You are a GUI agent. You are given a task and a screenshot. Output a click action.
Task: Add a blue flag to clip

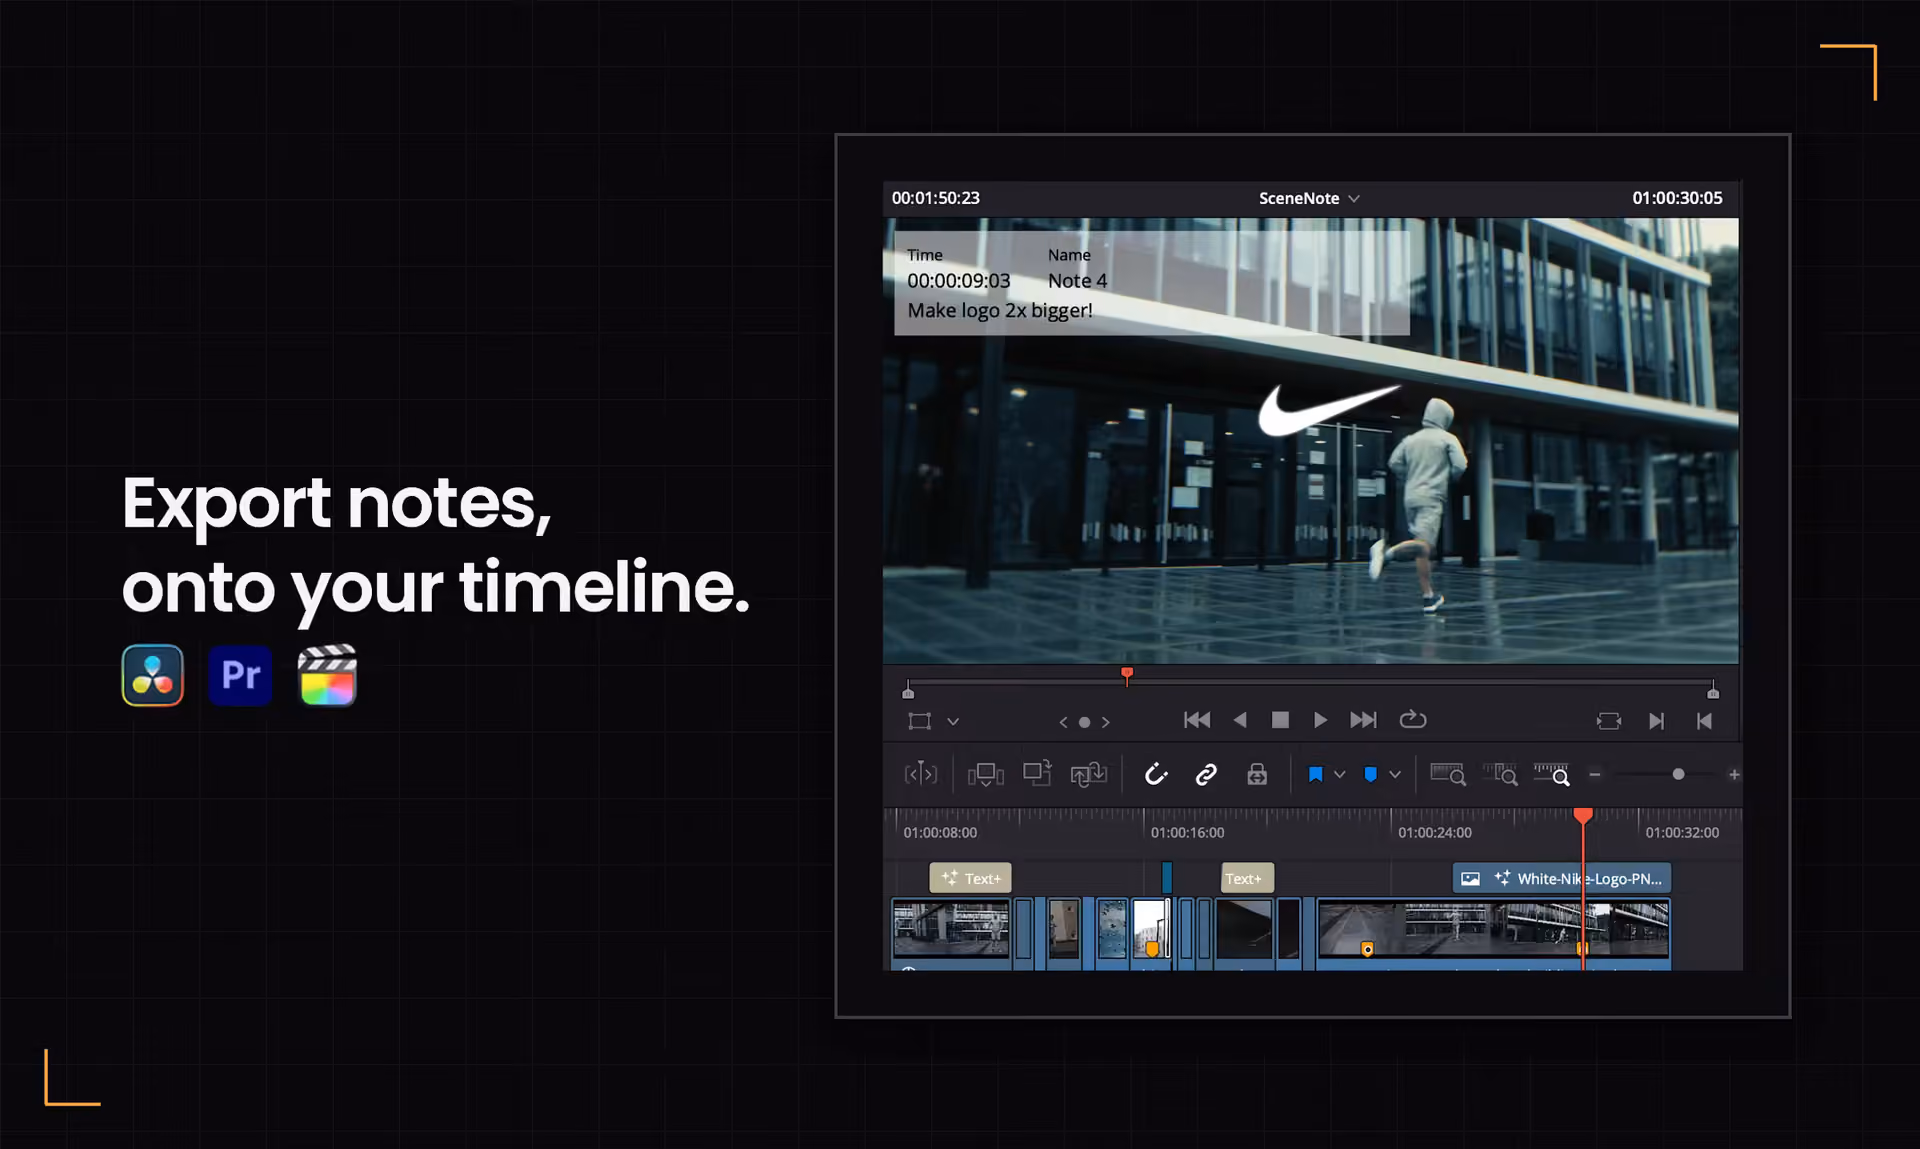click(x=1315, y=774)
